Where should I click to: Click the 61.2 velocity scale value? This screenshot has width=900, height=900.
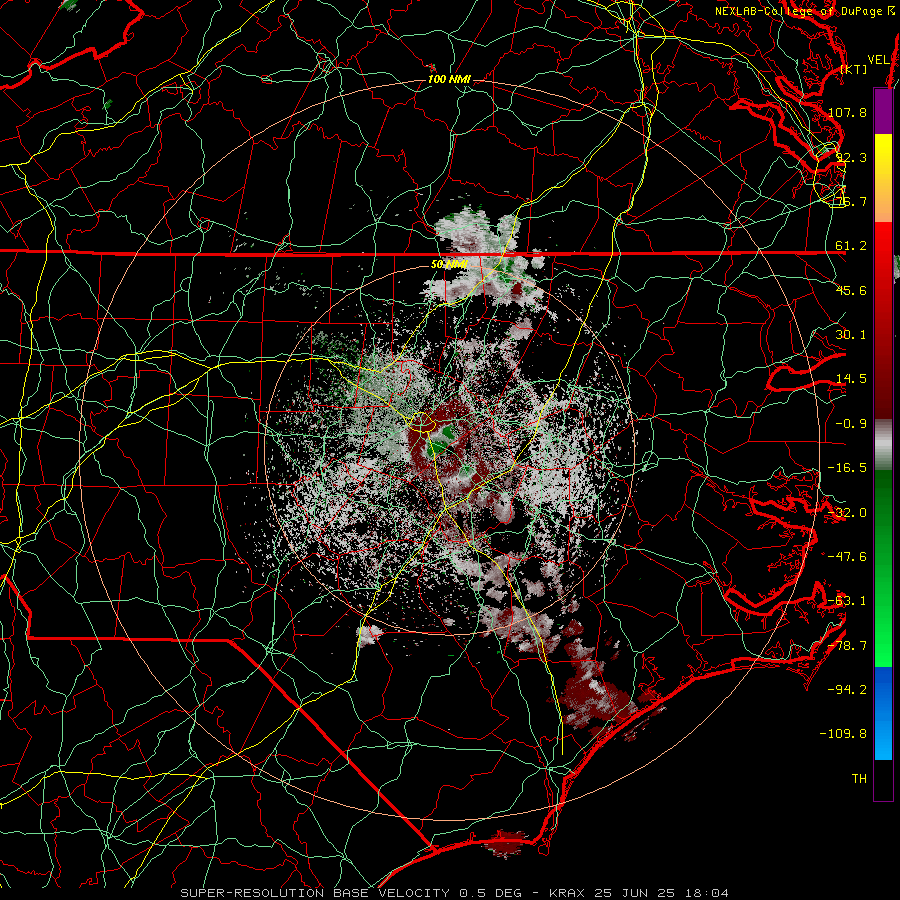(x=851, y=246)
